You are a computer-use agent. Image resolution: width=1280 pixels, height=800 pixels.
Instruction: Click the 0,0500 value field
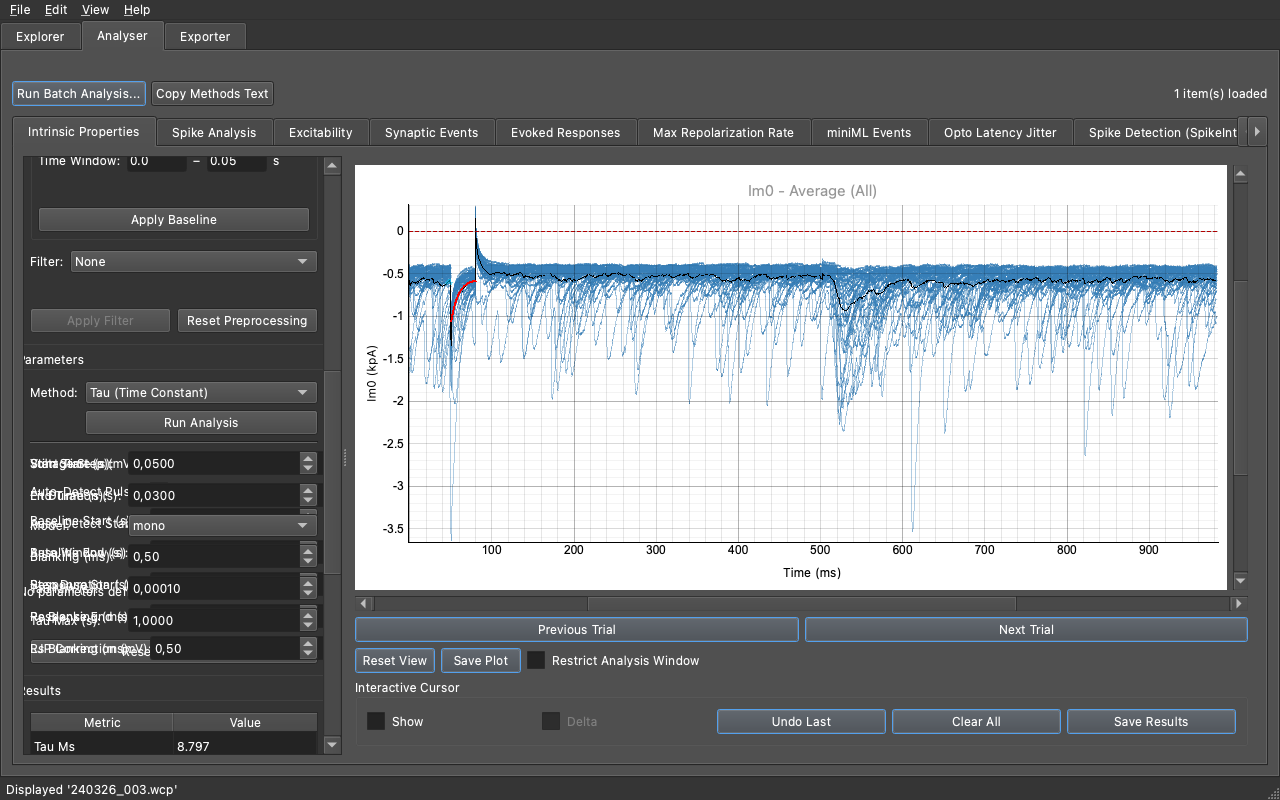[214, 463]
